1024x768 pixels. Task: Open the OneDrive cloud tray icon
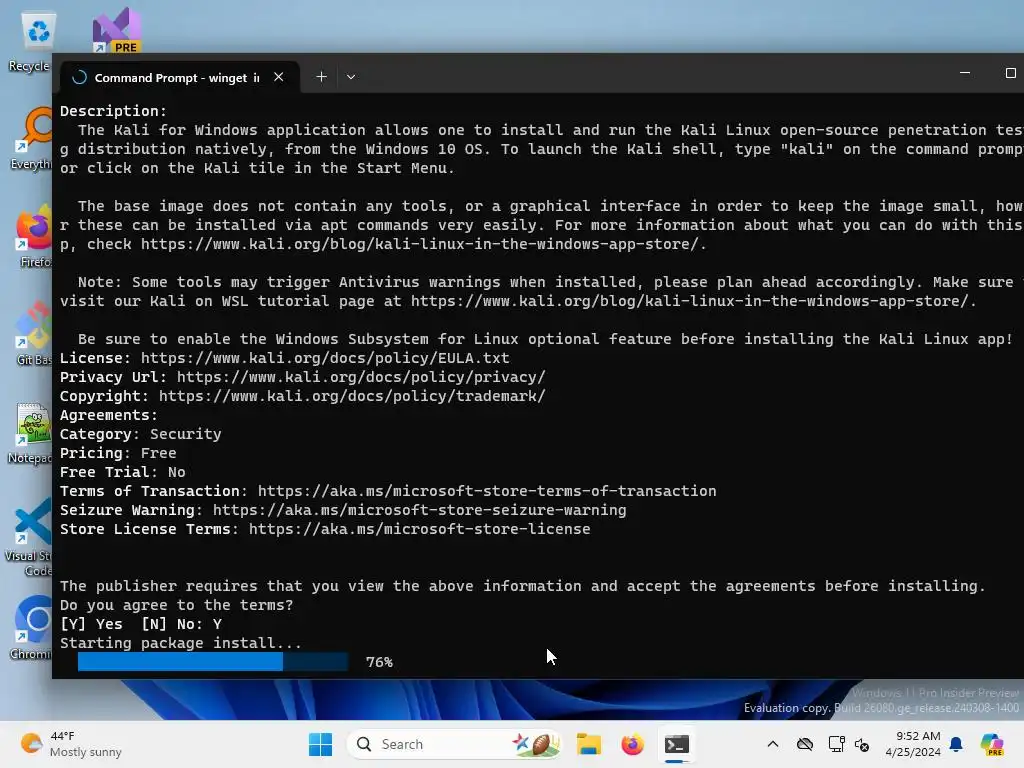[x=805, y=744]
